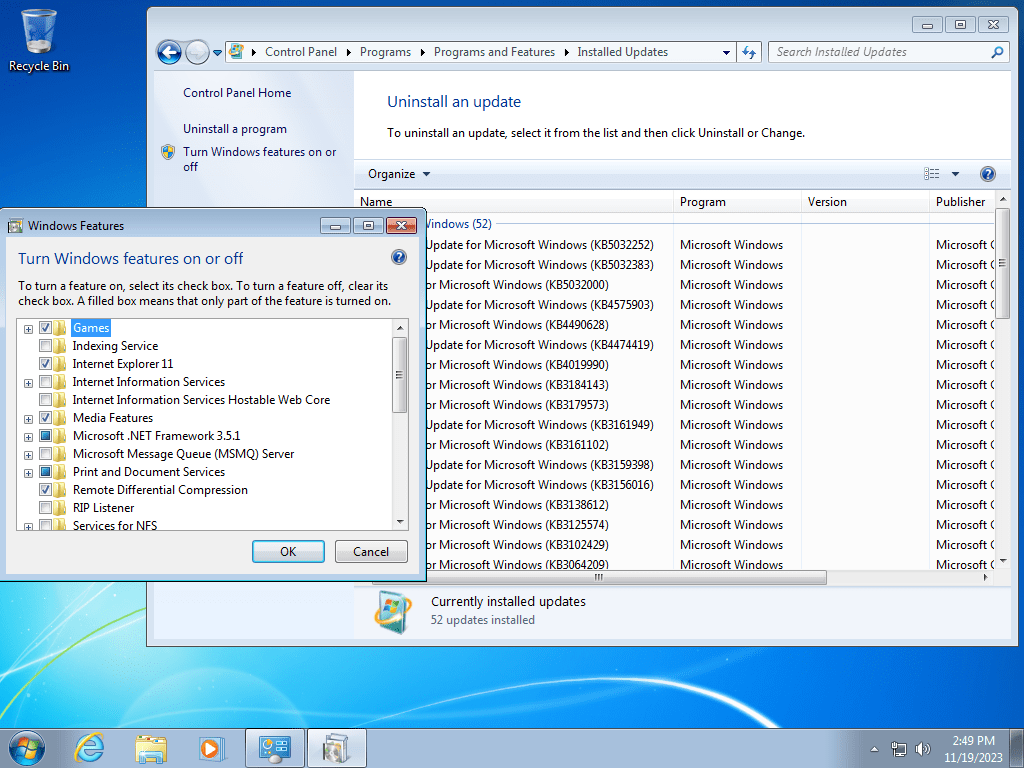Open the Start menu
This screenshot has height=768, width=1024.
tap(27, 748)
